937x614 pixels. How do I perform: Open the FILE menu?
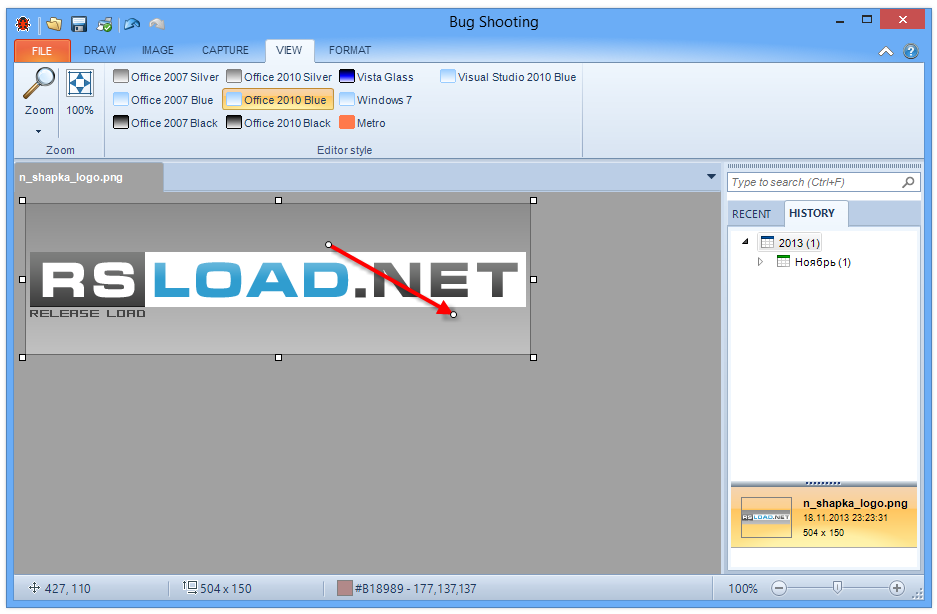[42, 51]
